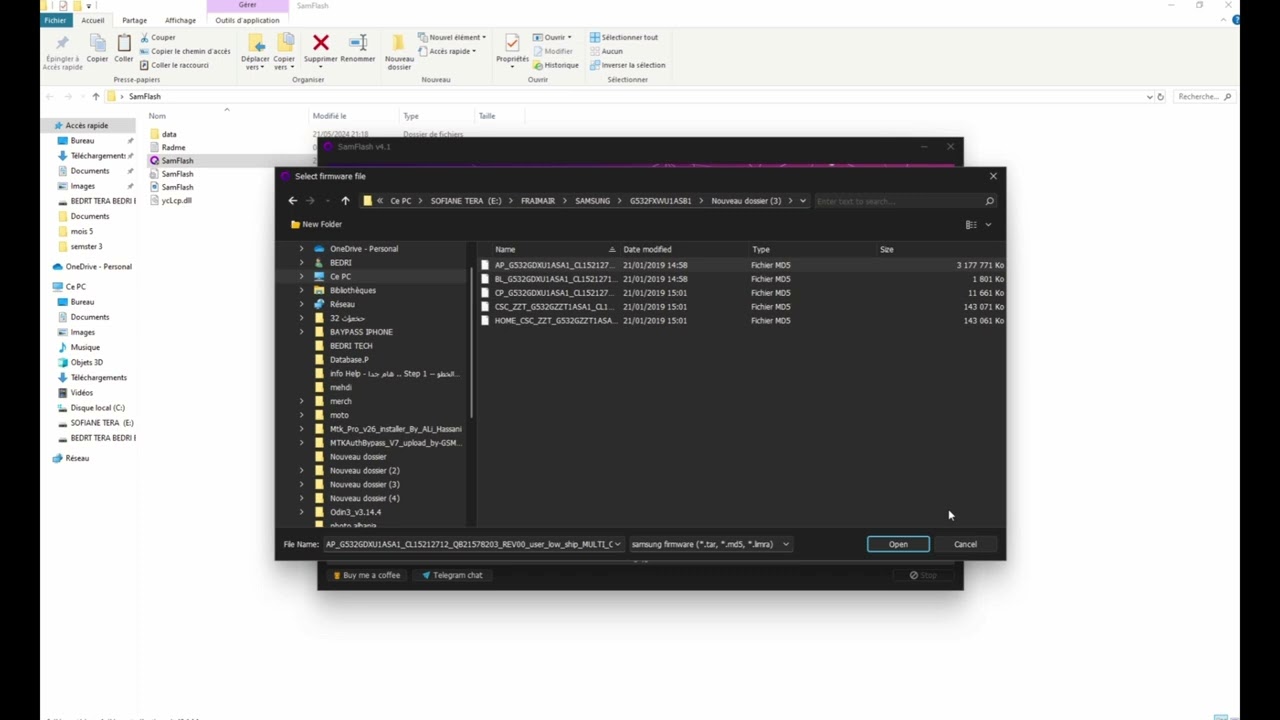
Task: Open path history dropdown in dialog
Action: click(x=802, y=201)
